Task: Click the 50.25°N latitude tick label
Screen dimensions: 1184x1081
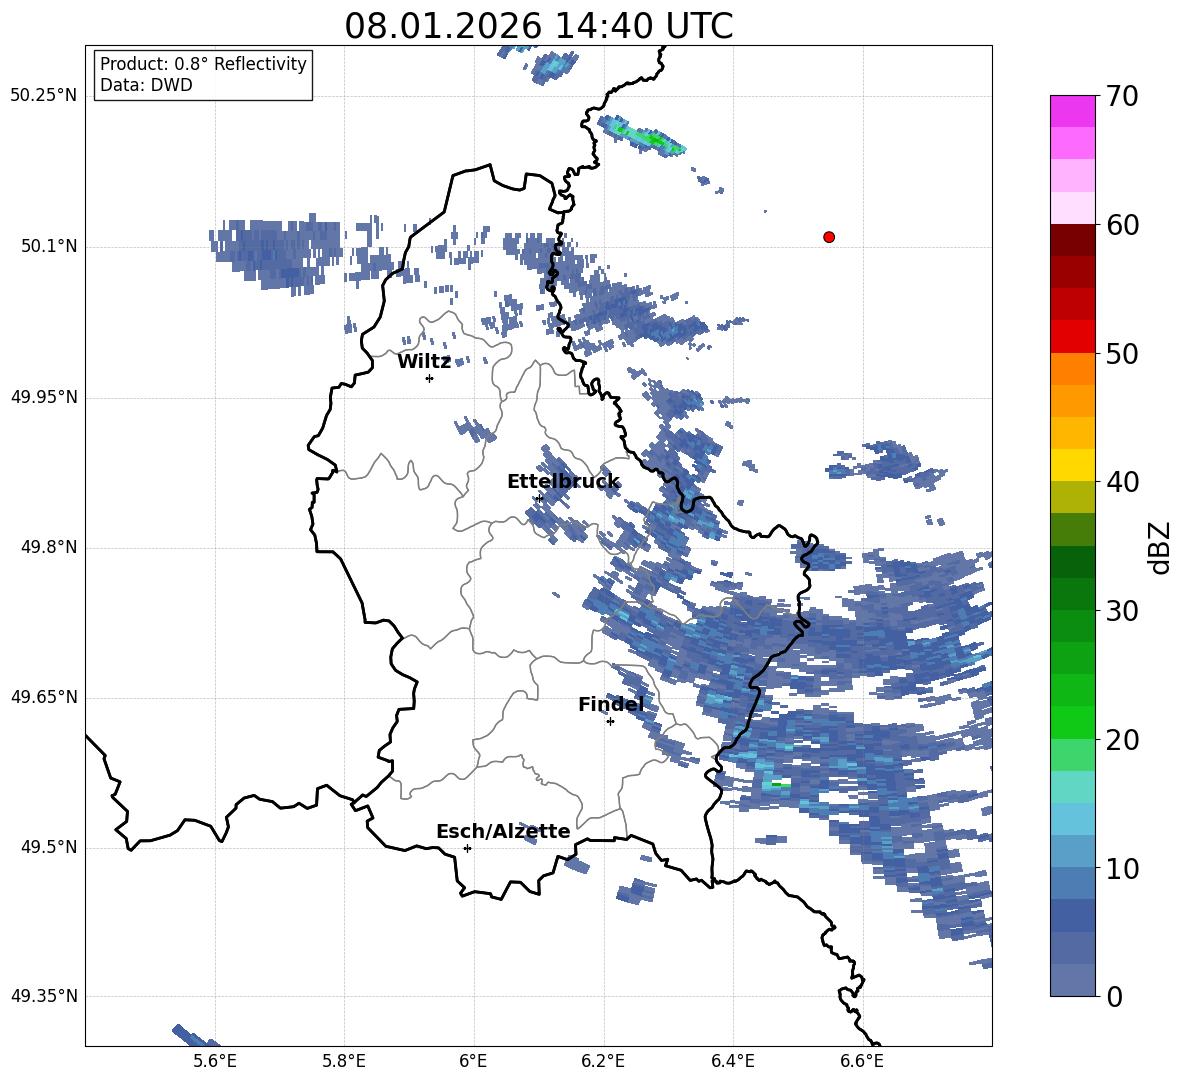Action: [x=44, y=96]
